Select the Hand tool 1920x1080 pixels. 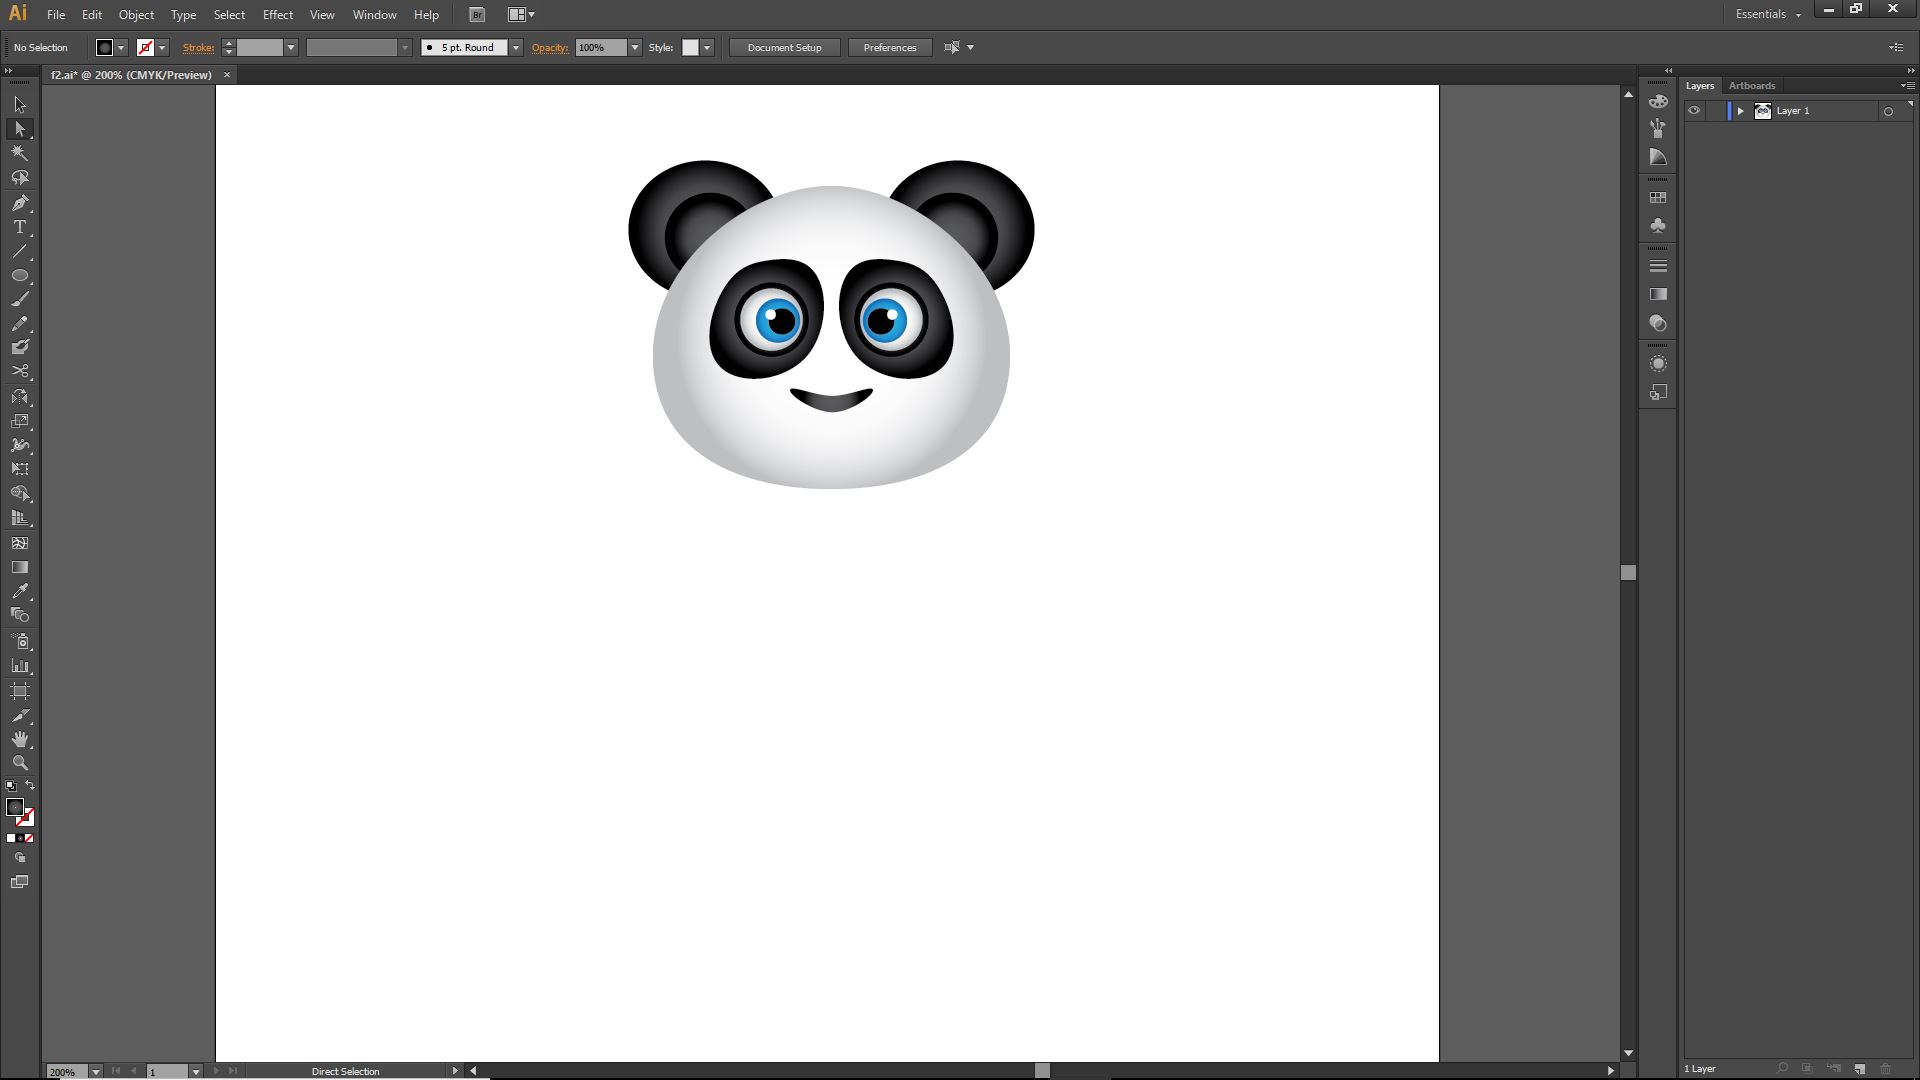point(19,739)
